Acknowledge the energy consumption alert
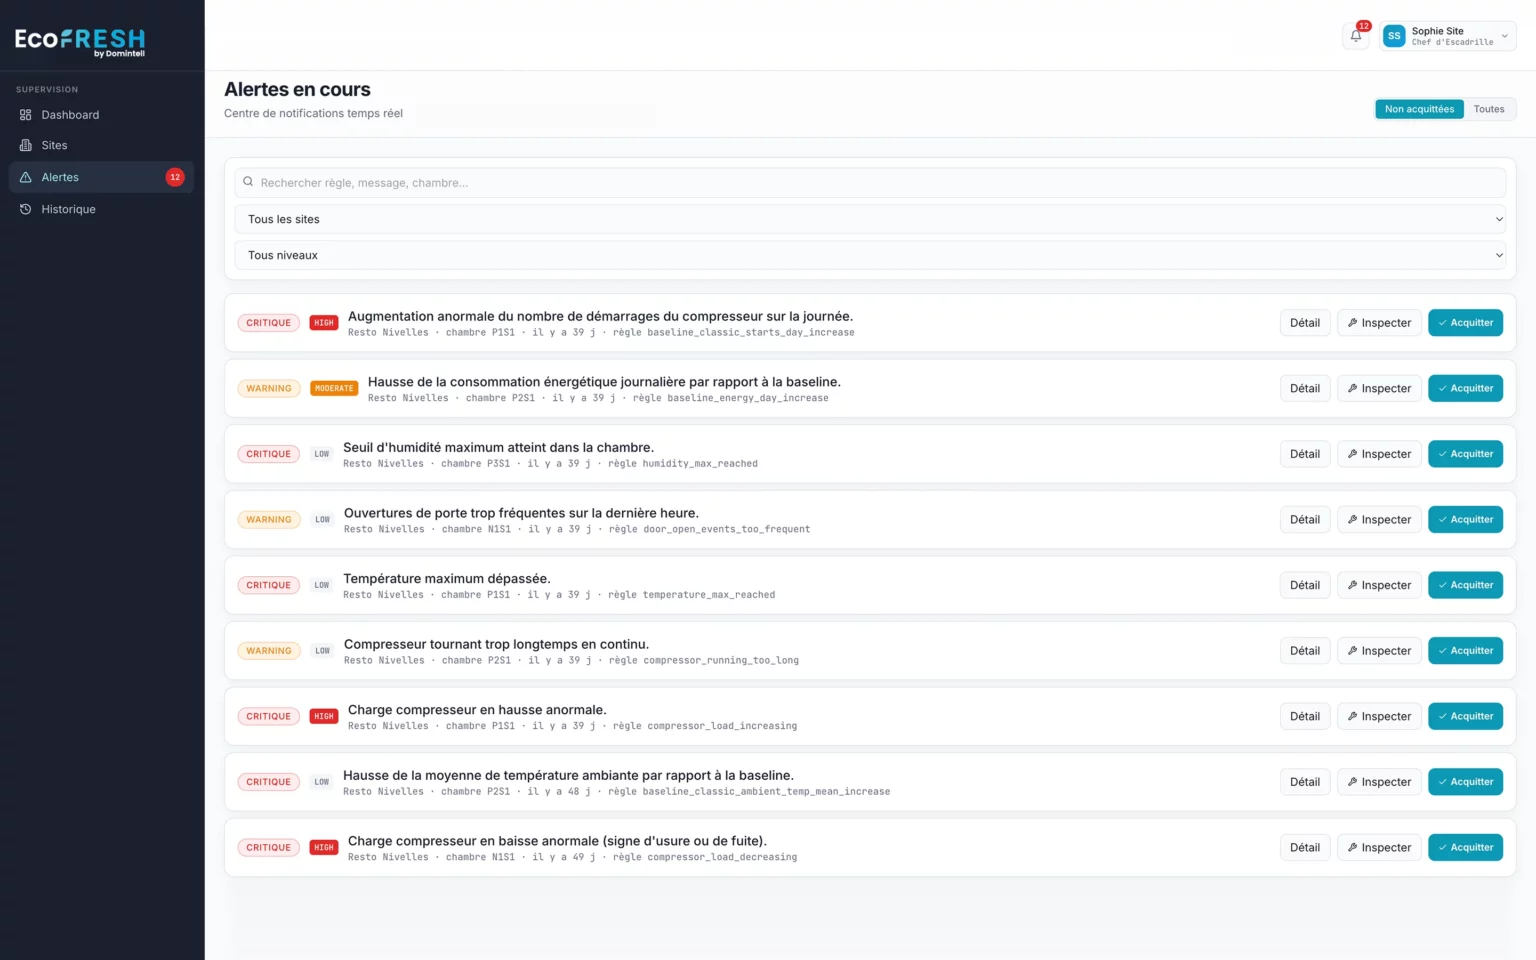The height and width of the screenshot is (960, 1536). click(1465, 388)
